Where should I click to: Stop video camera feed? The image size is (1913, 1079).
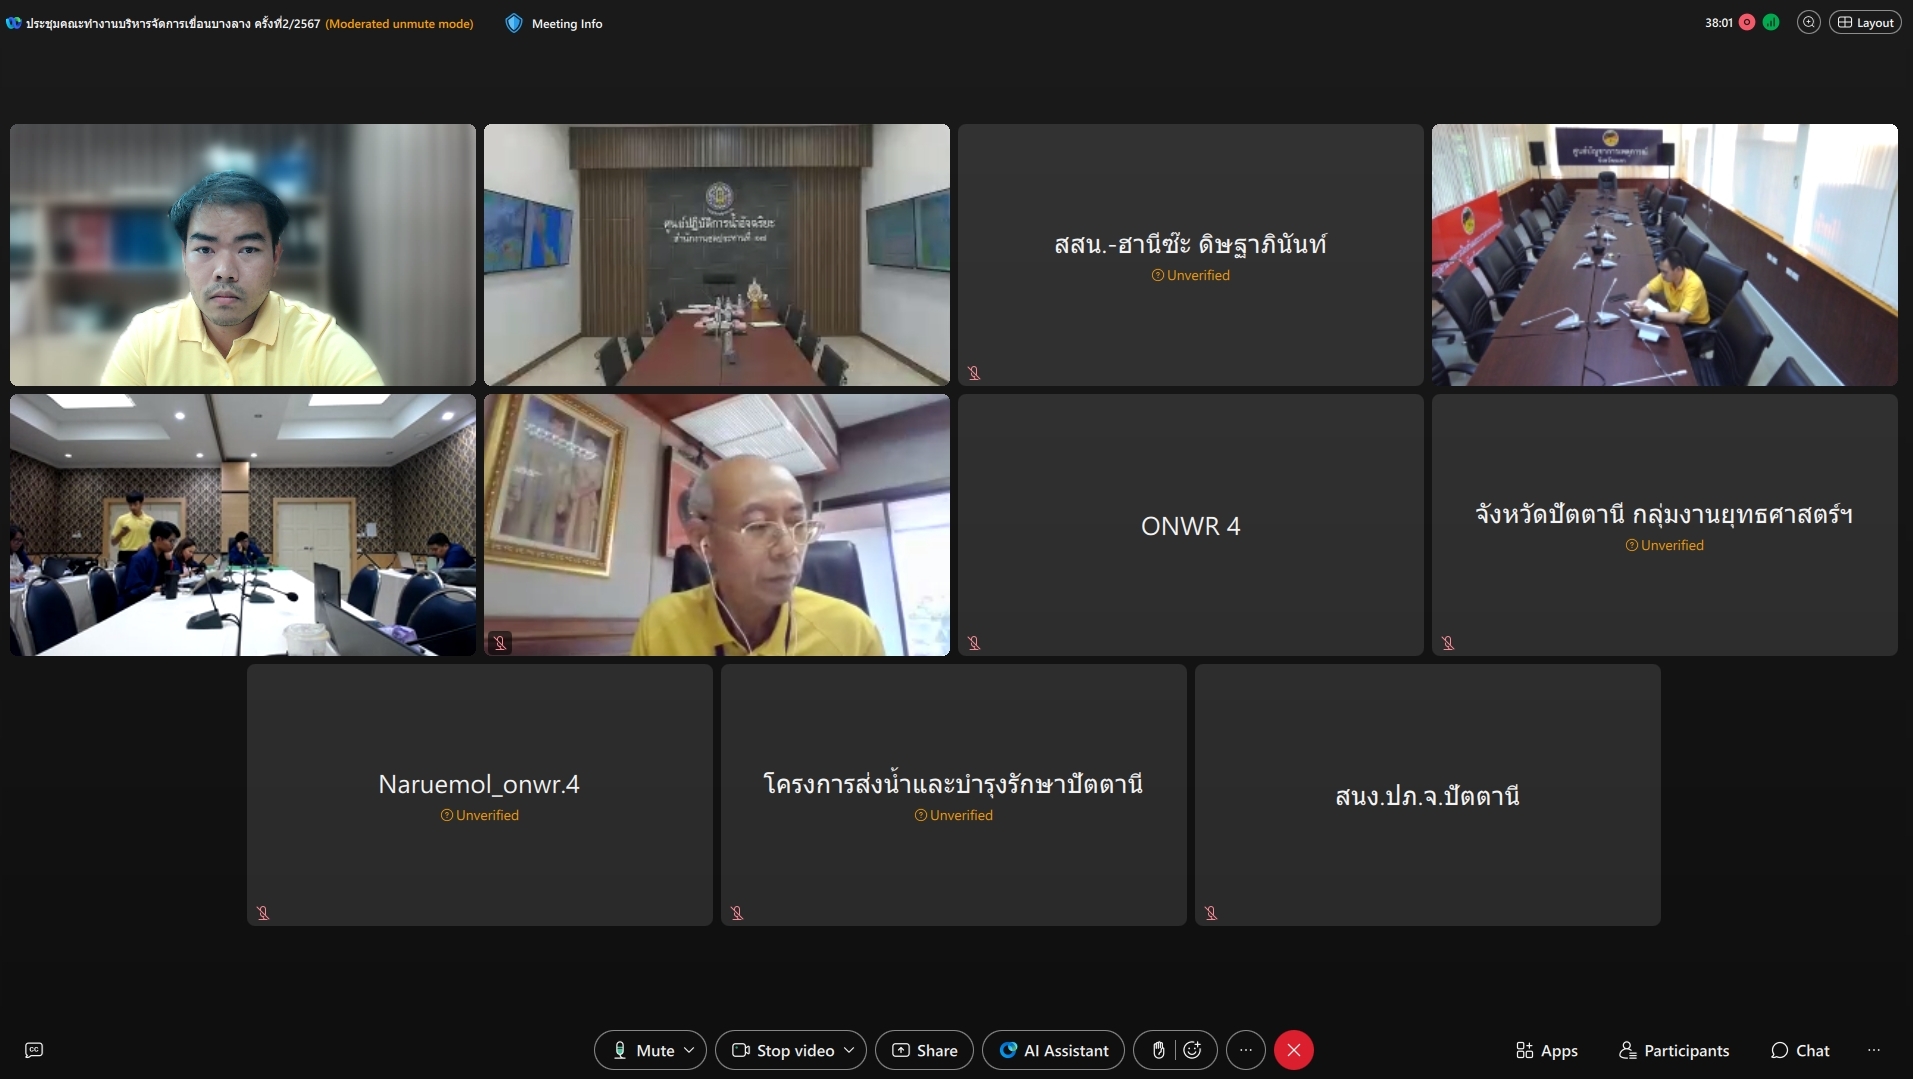pos(784,1050)
